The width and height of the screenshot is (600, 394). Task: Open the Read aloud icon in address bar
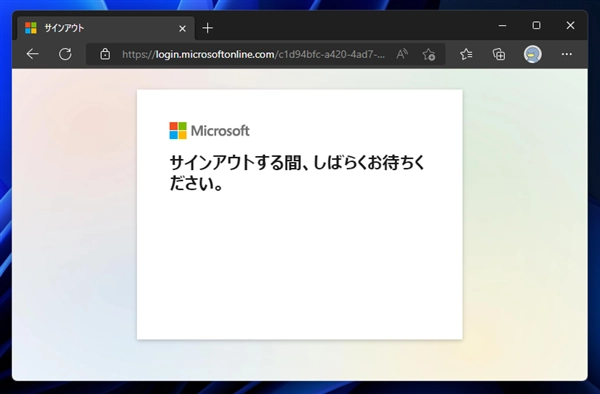(402, 54)
